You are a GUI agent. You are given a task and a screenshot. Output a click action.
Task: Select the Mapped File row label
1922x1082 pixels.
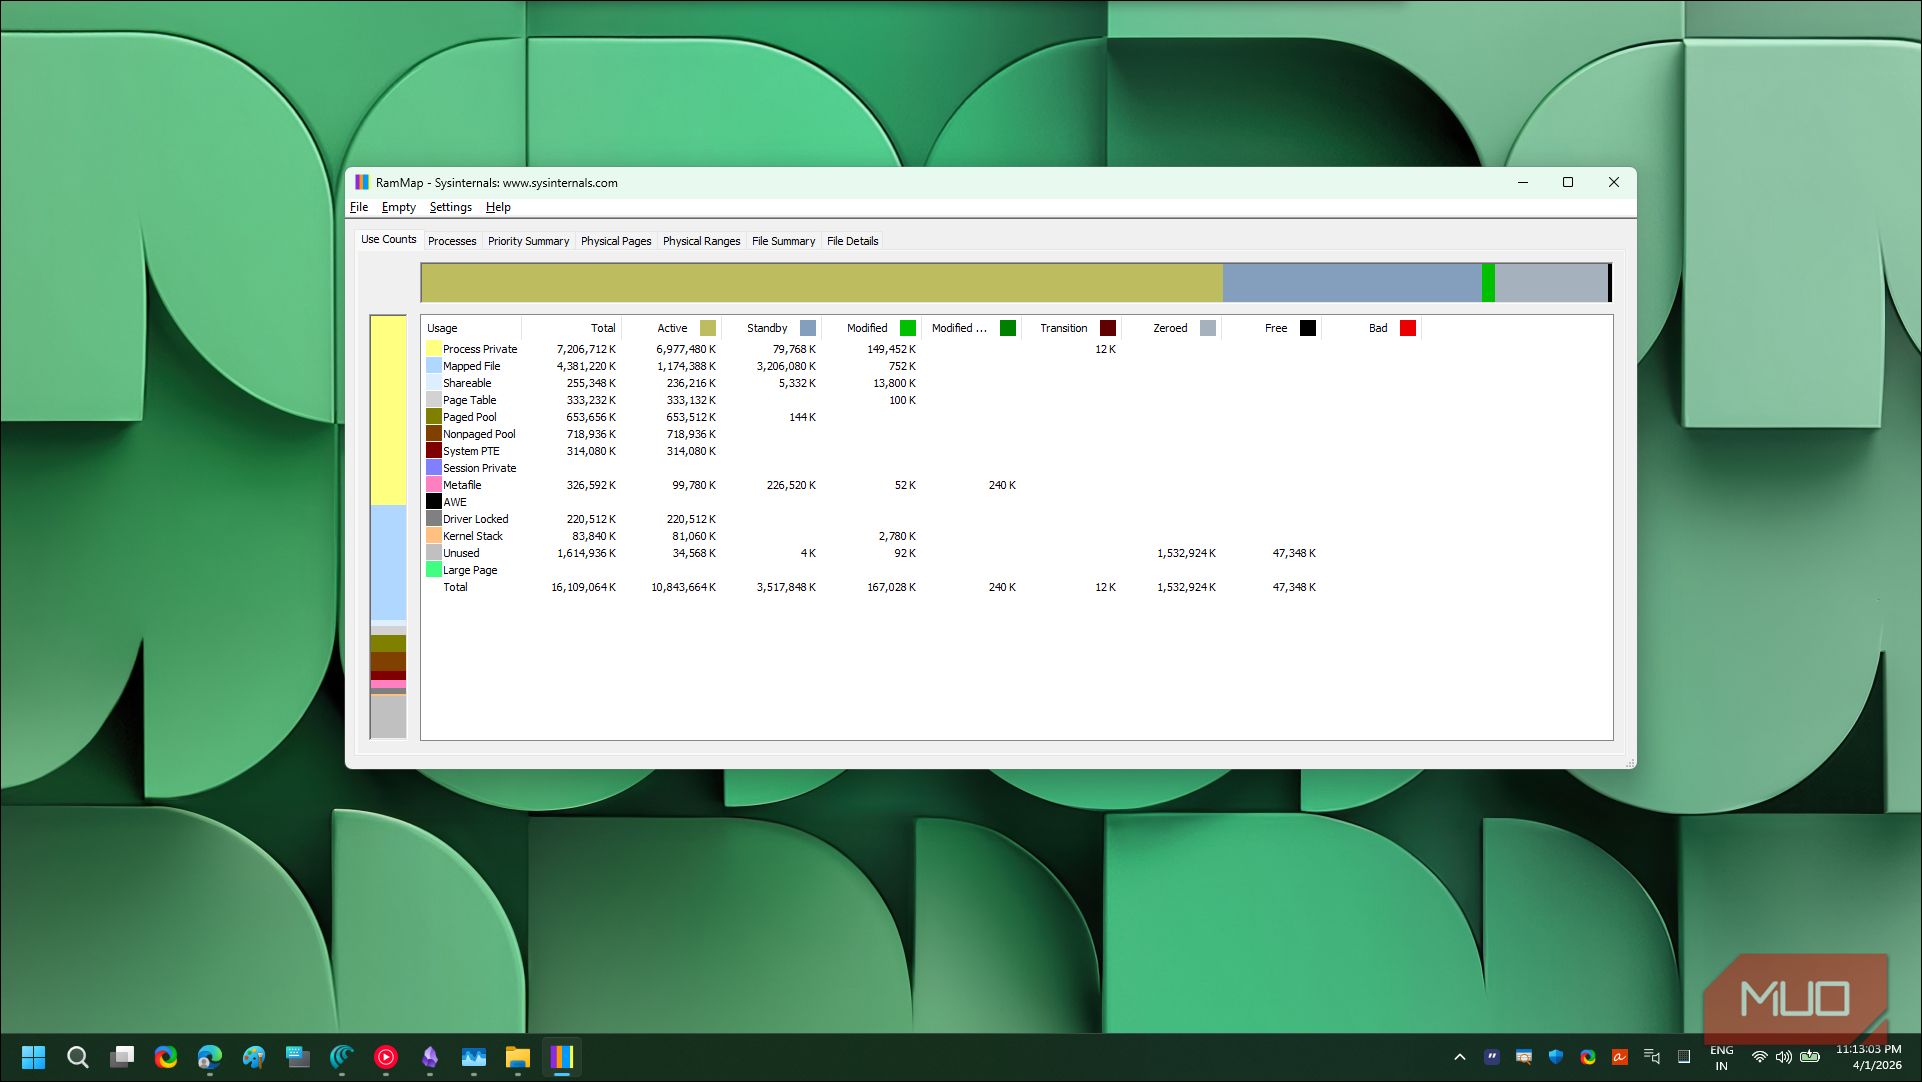[x=472, y=366]
